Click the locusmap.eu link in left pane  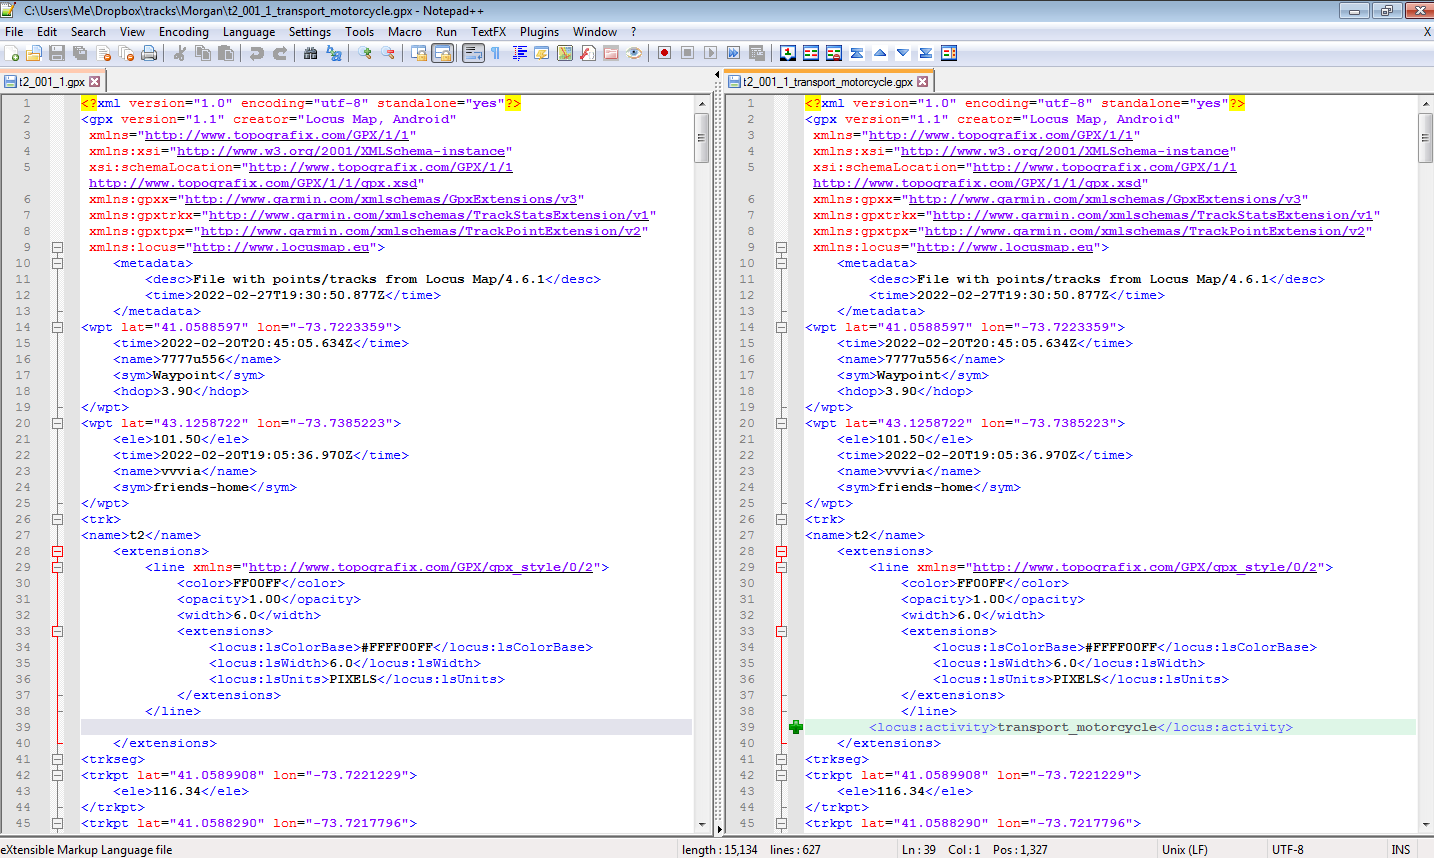coord(281,247)
